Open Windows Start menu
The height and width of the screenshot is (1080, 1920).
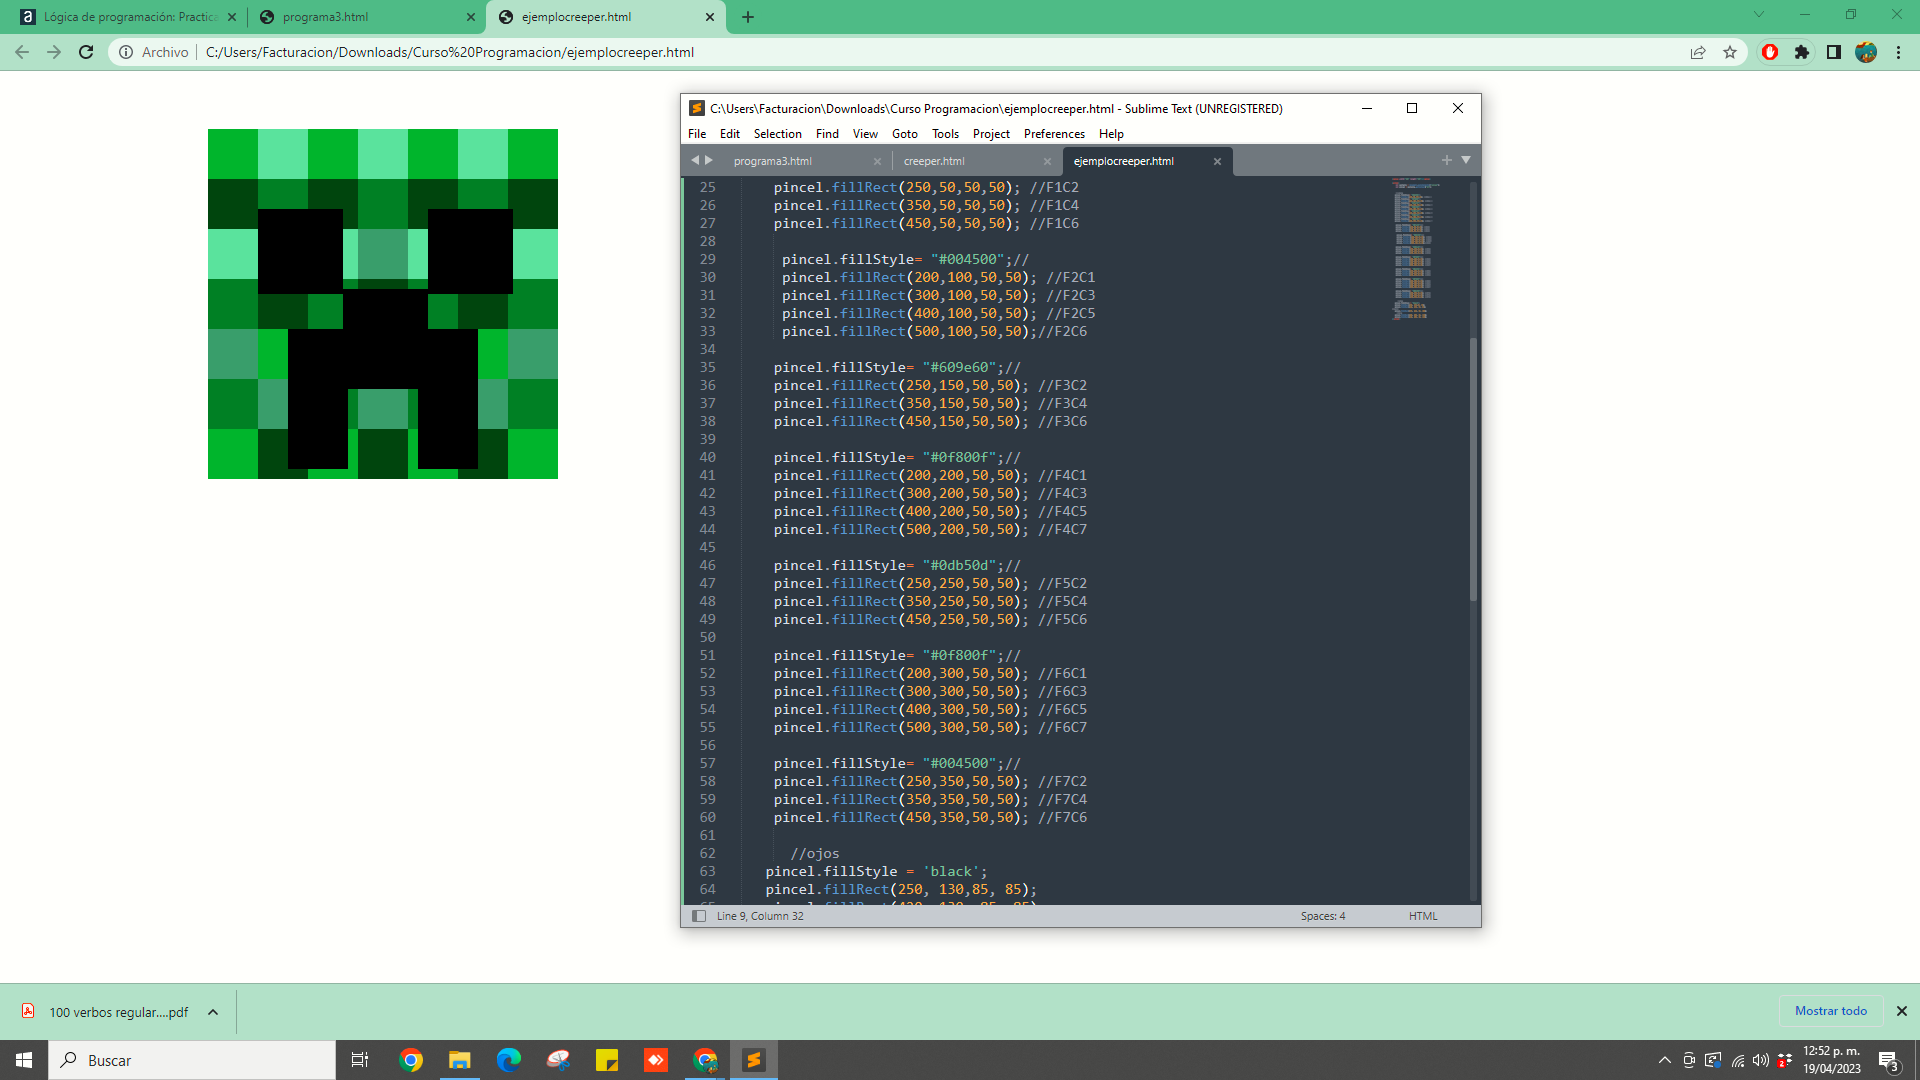[x=24, y=1060]
